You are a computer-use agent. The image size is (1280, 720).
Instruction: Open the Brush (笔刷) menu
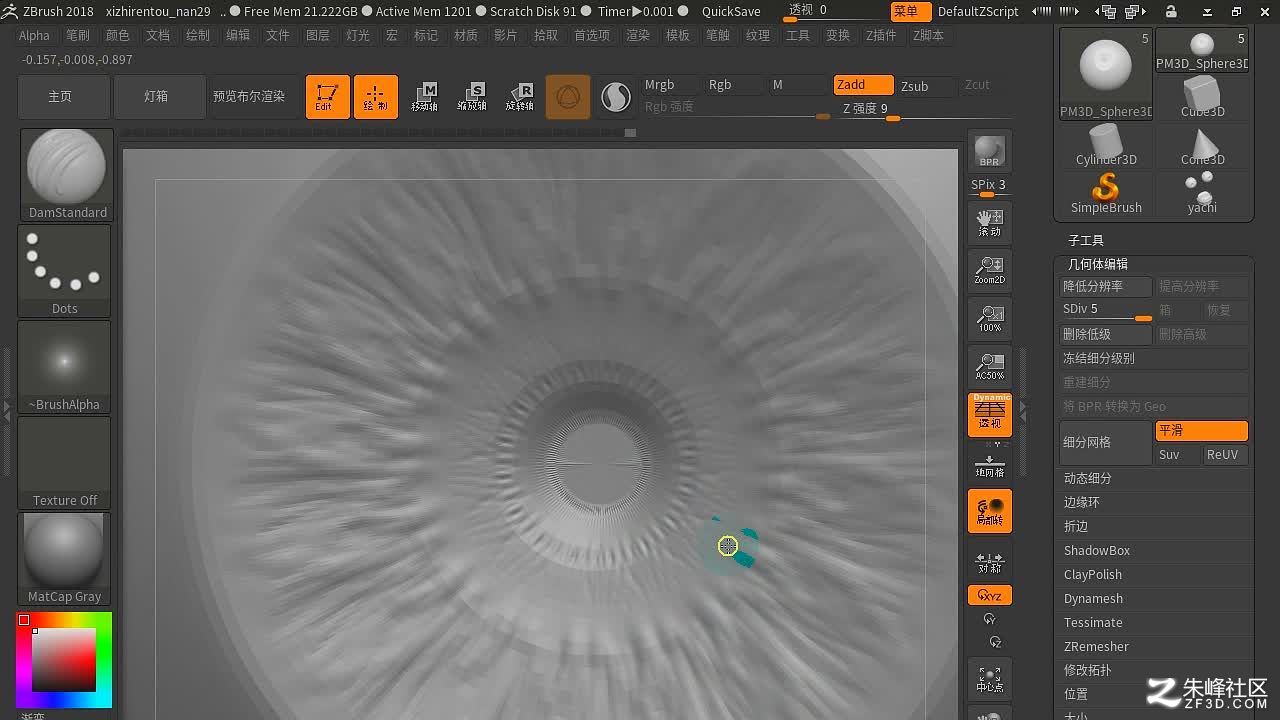[78, 35]
